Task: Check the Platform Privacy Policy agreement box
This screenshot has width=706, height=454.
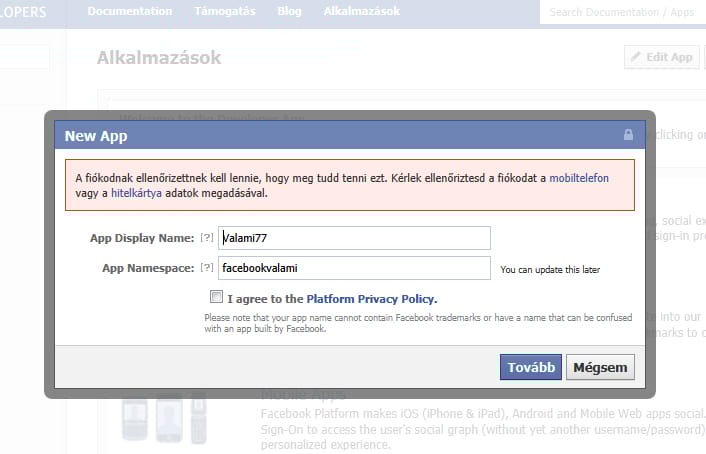Action: point(216,296)
